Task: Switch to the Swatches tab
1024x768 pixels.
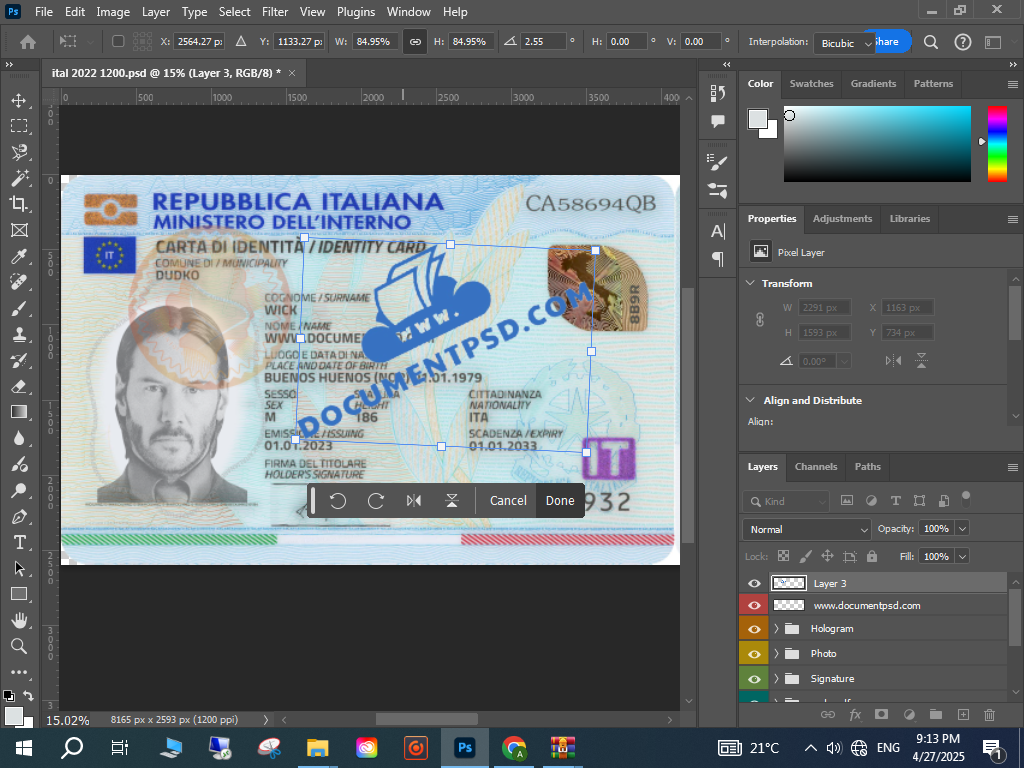Action: coord(811,84)
